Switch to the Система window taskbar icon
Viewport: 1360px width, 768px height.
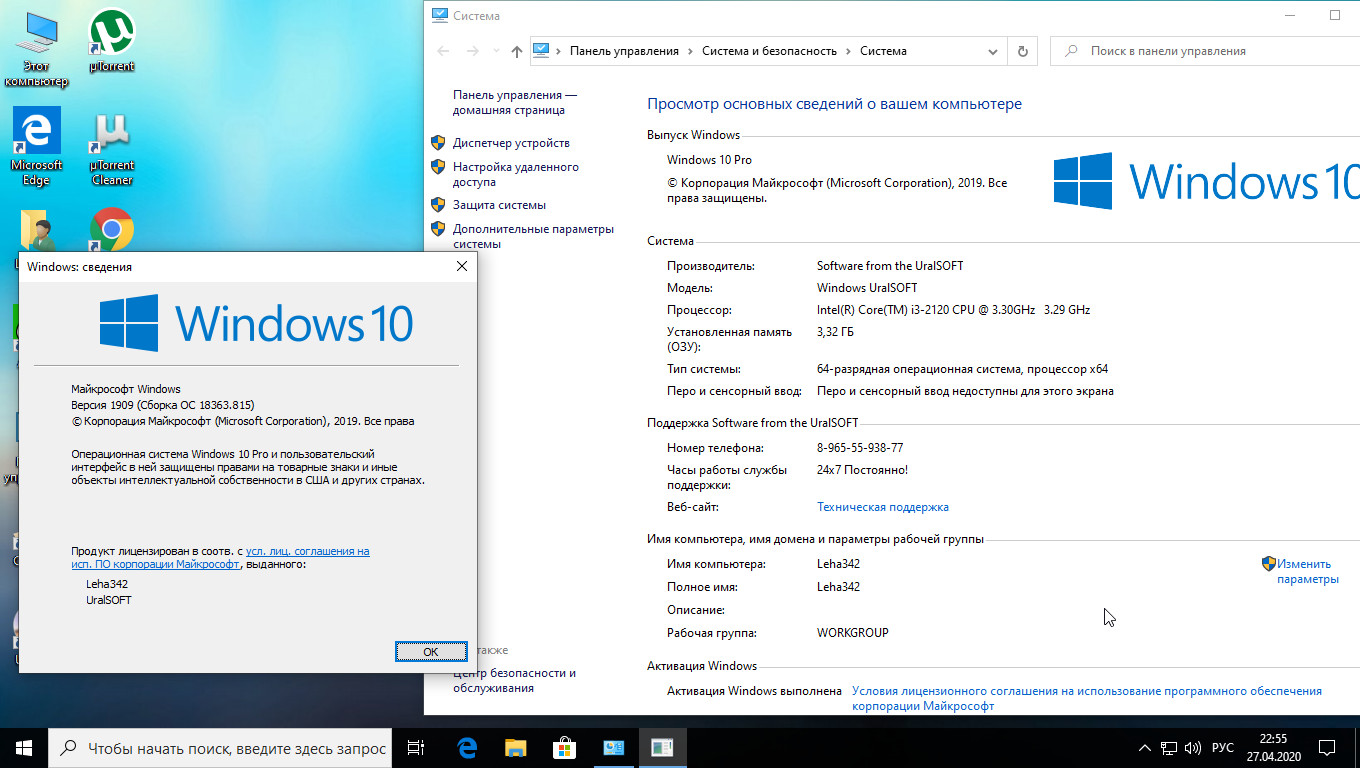[613, 747]
